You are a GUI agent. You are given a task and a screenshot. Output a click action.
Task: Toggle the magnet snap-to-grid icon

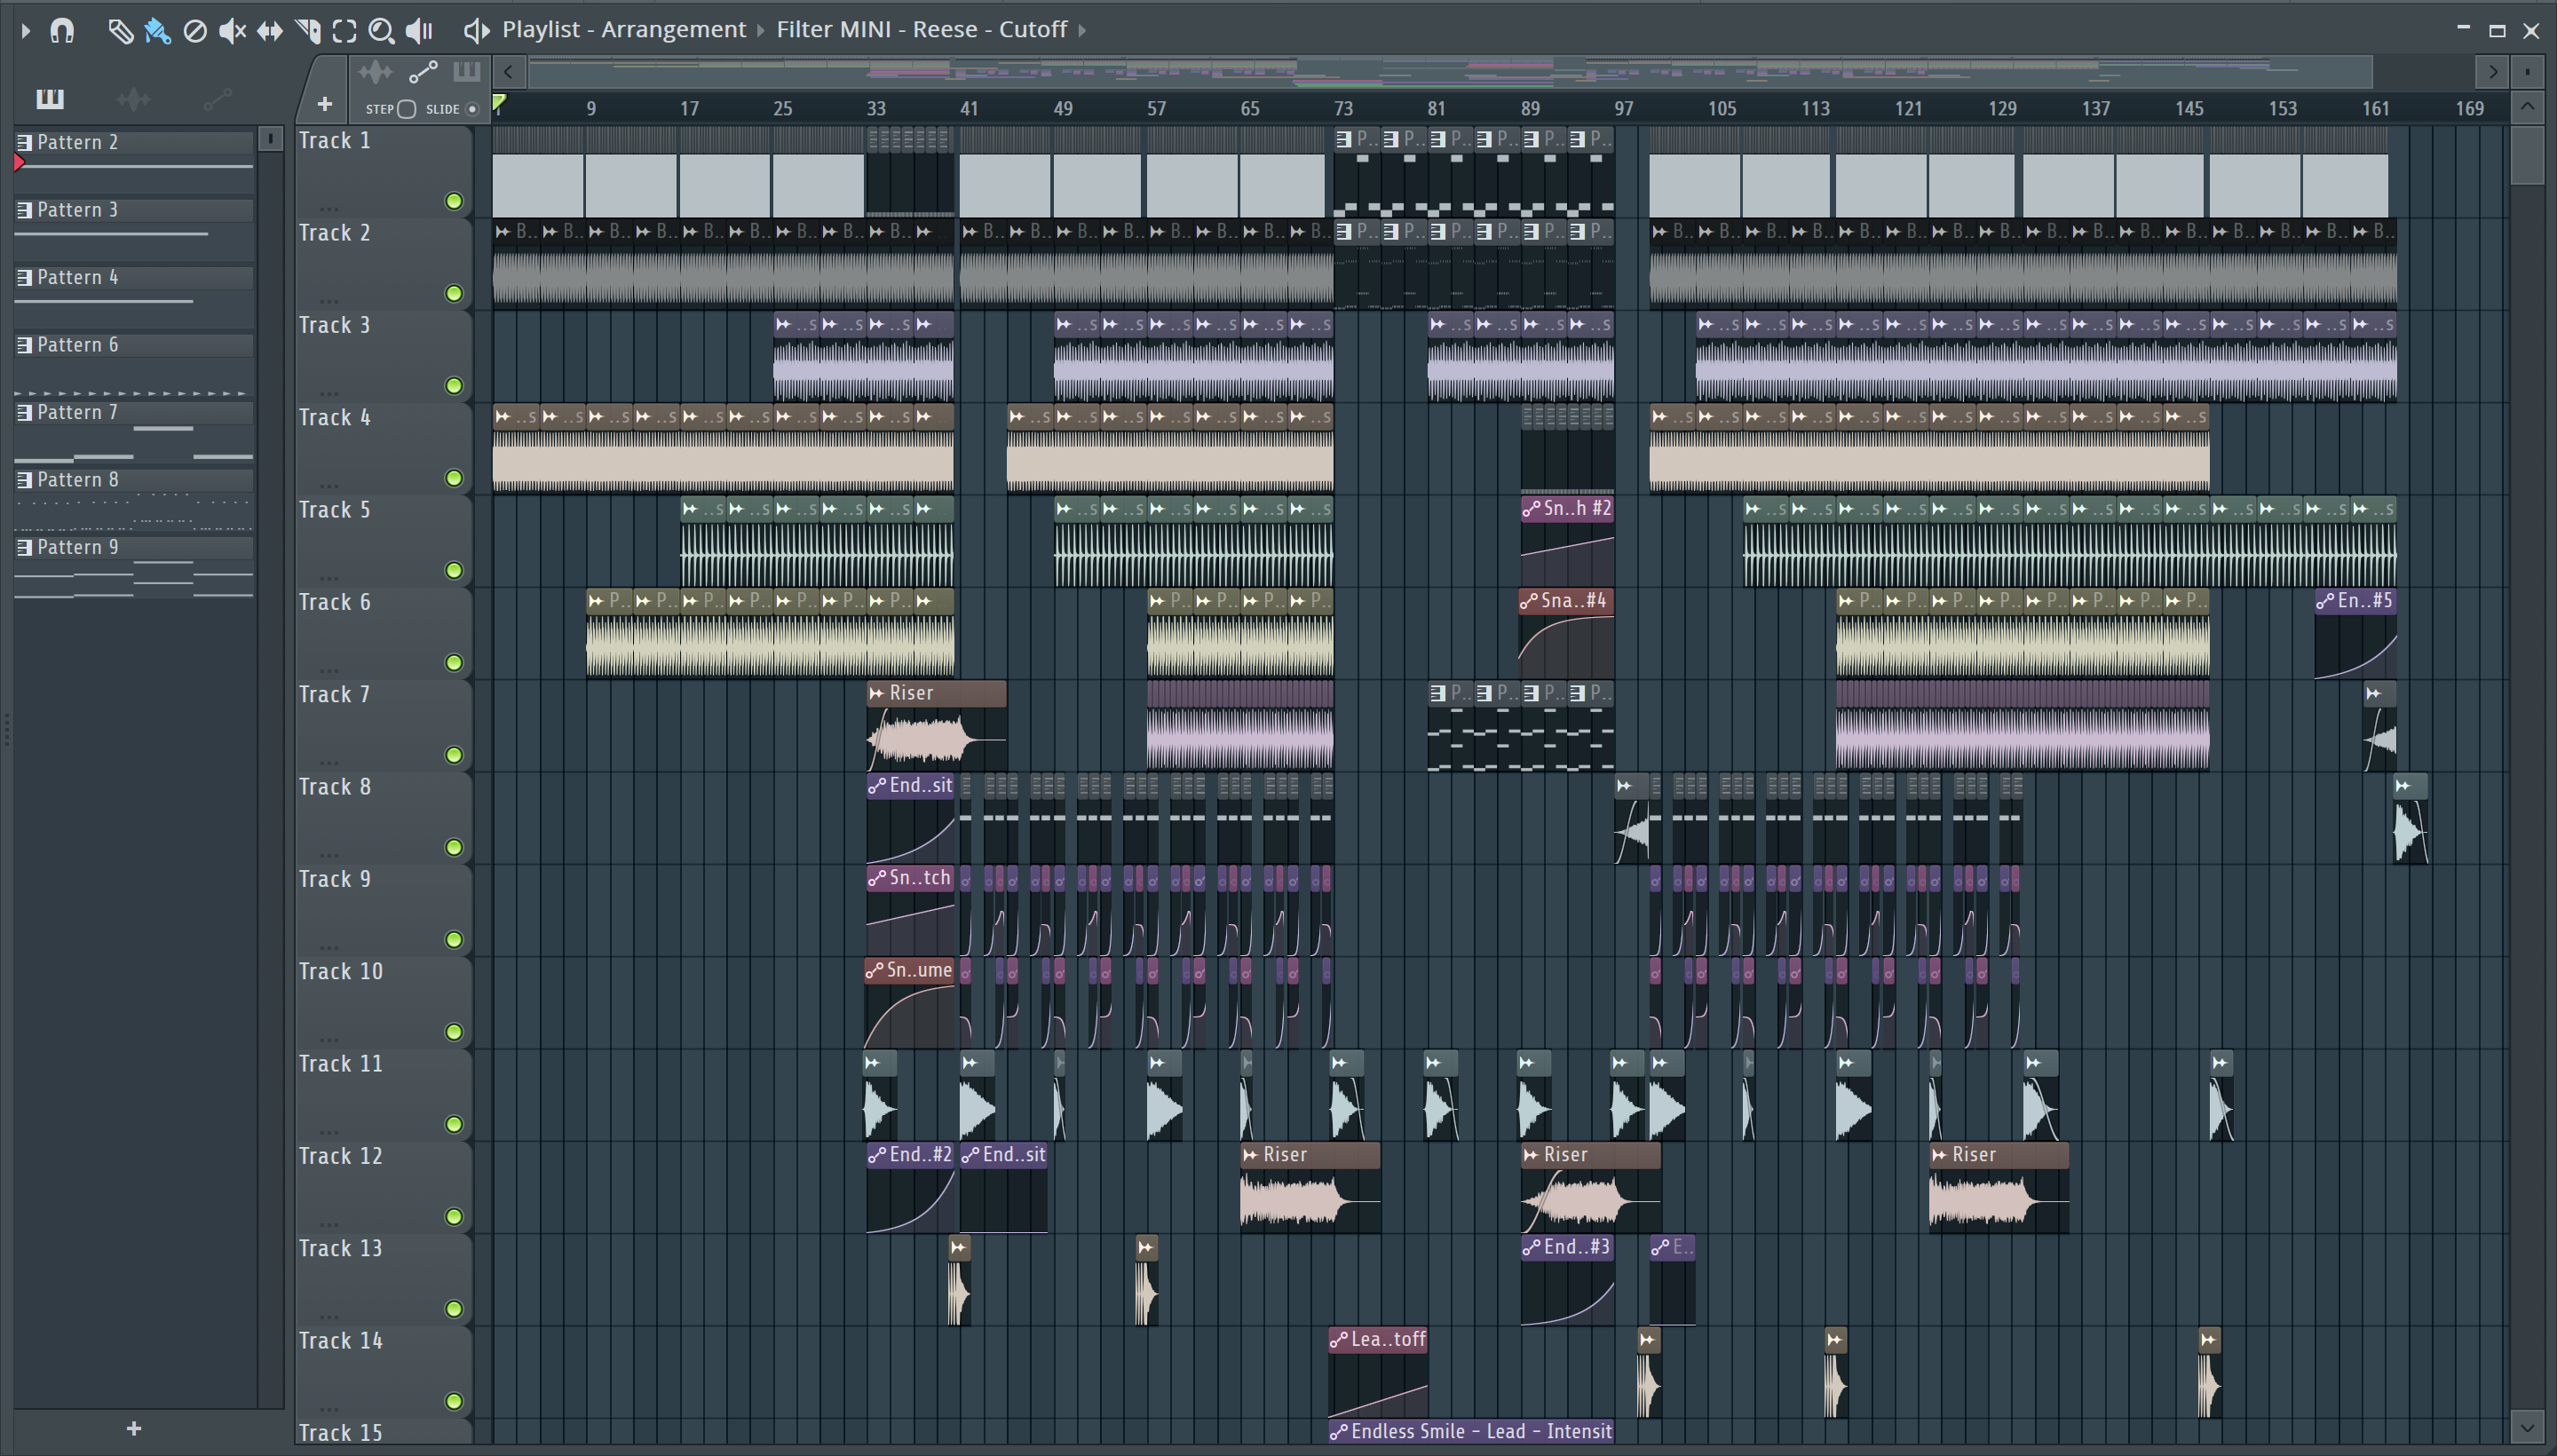click(62, 31)
